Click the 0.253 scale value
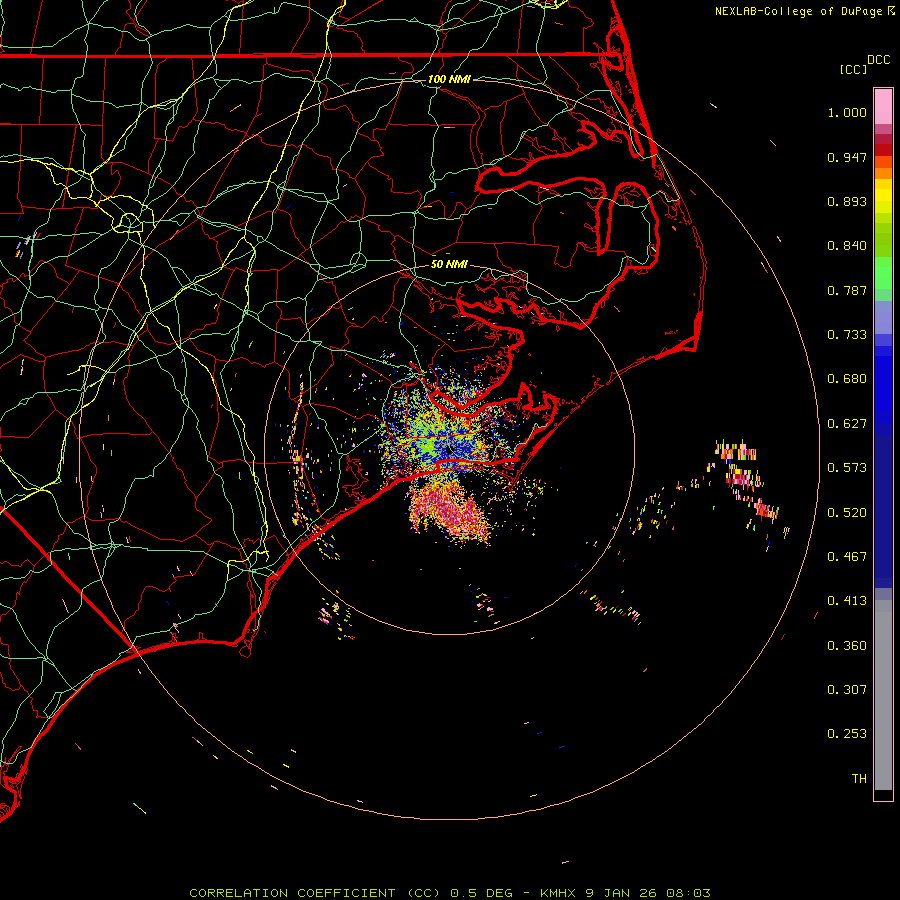This screenshot has height=900, width=900. click(x=847, y=734)
